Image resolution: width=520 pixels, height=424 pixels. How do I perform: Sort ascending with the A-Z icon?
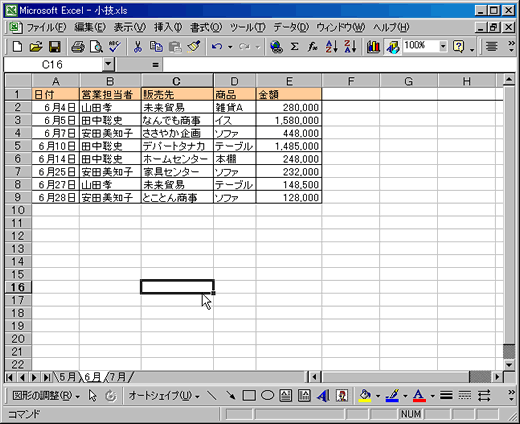click(x=332, y=47)
